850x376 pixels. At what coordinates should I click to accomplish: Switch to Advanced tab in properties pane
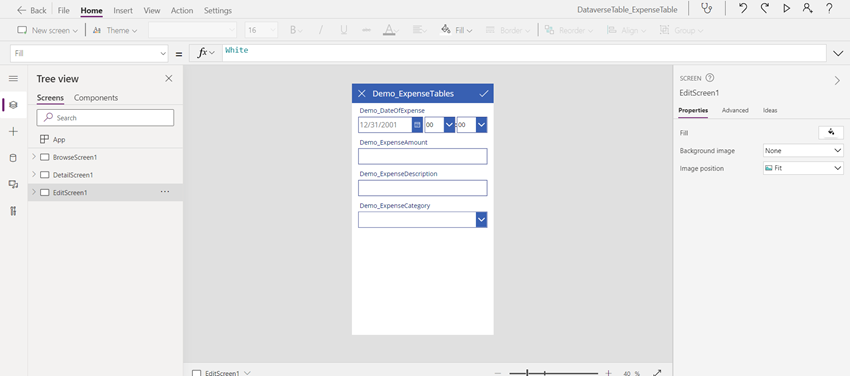pos(735,110)
